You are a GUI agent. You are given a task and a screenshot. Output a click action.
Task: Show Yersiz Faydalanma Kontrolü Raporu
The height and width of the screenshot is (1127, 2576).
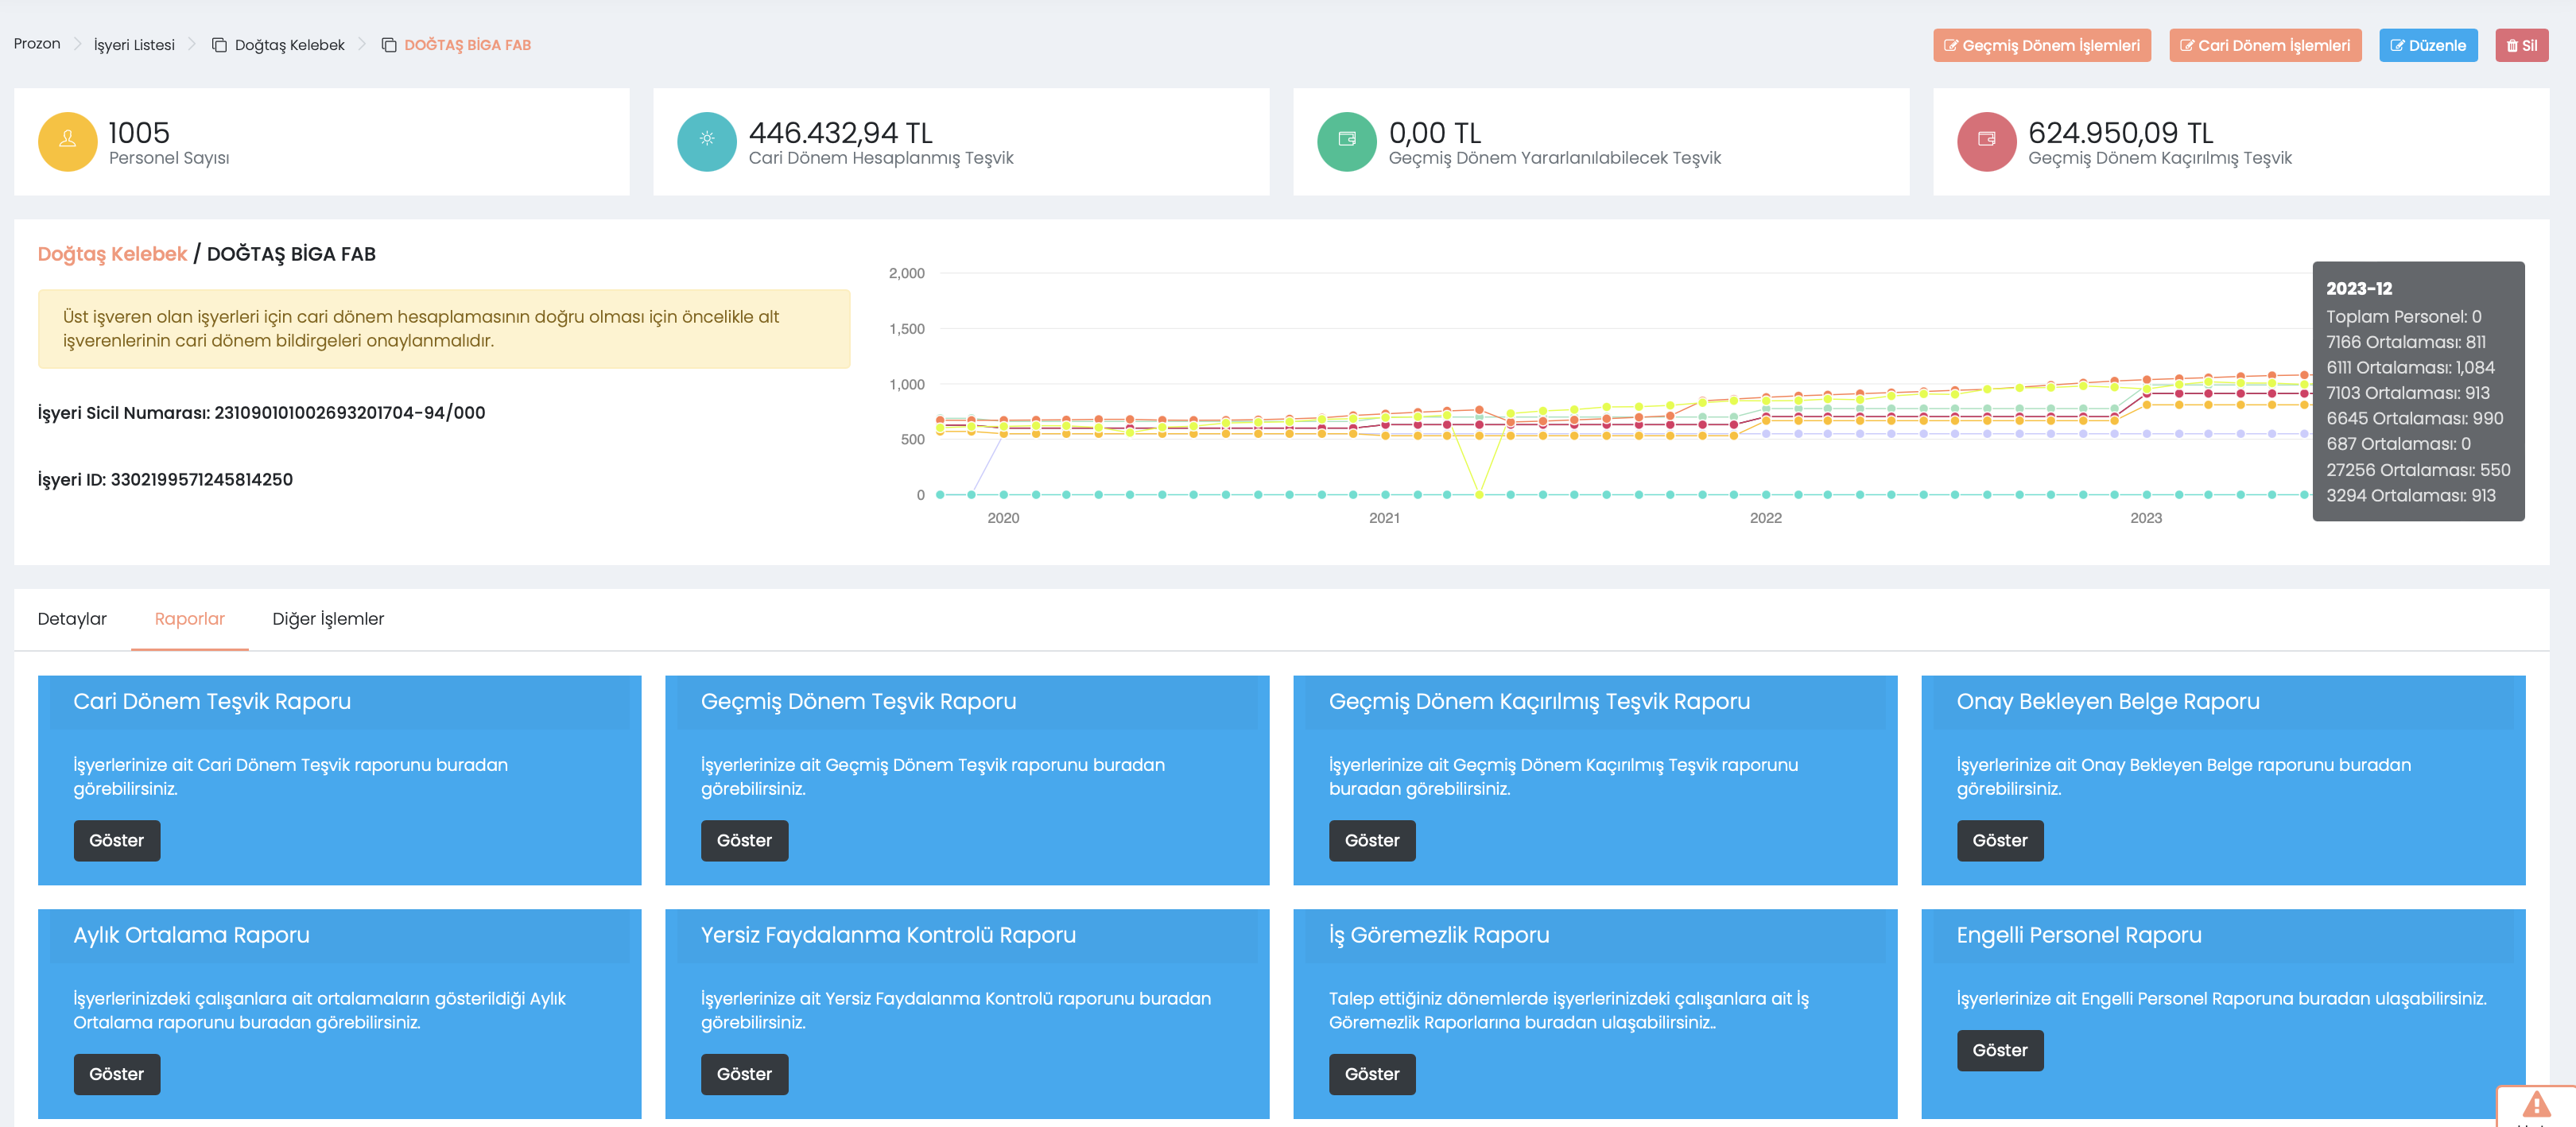744,1074
